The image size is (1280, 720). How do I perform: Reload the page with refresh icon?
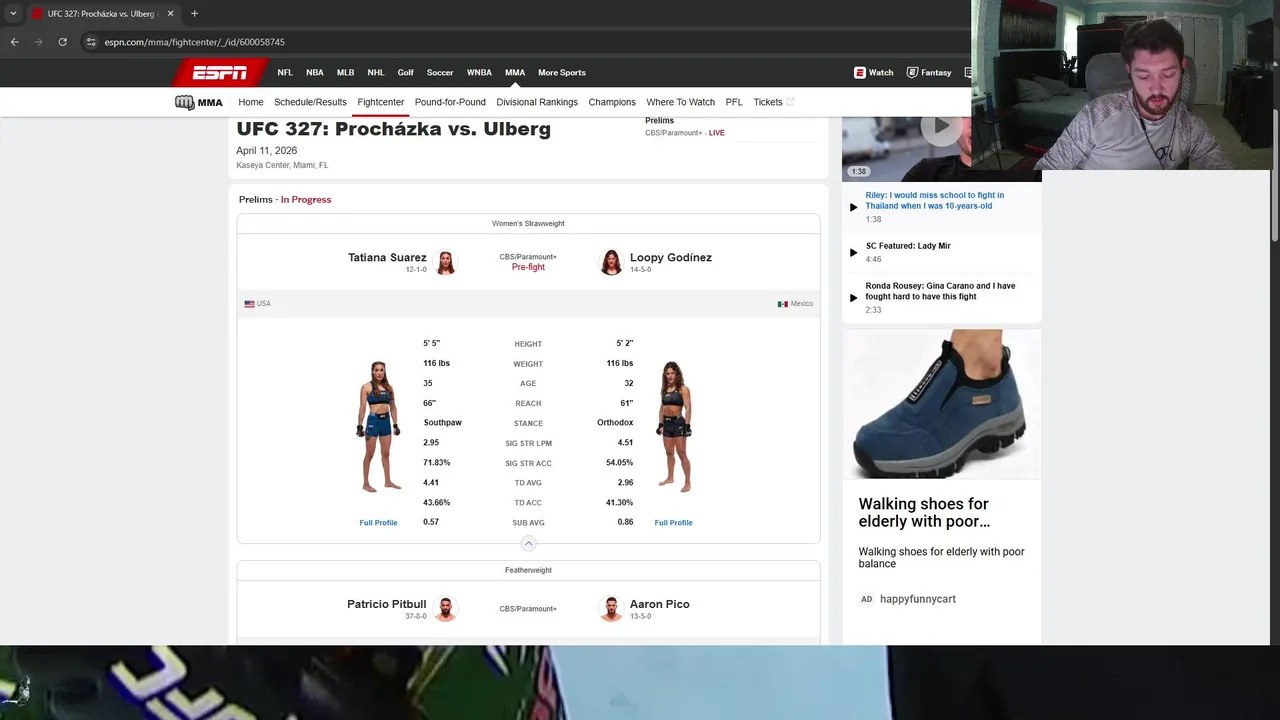point(62,42)
